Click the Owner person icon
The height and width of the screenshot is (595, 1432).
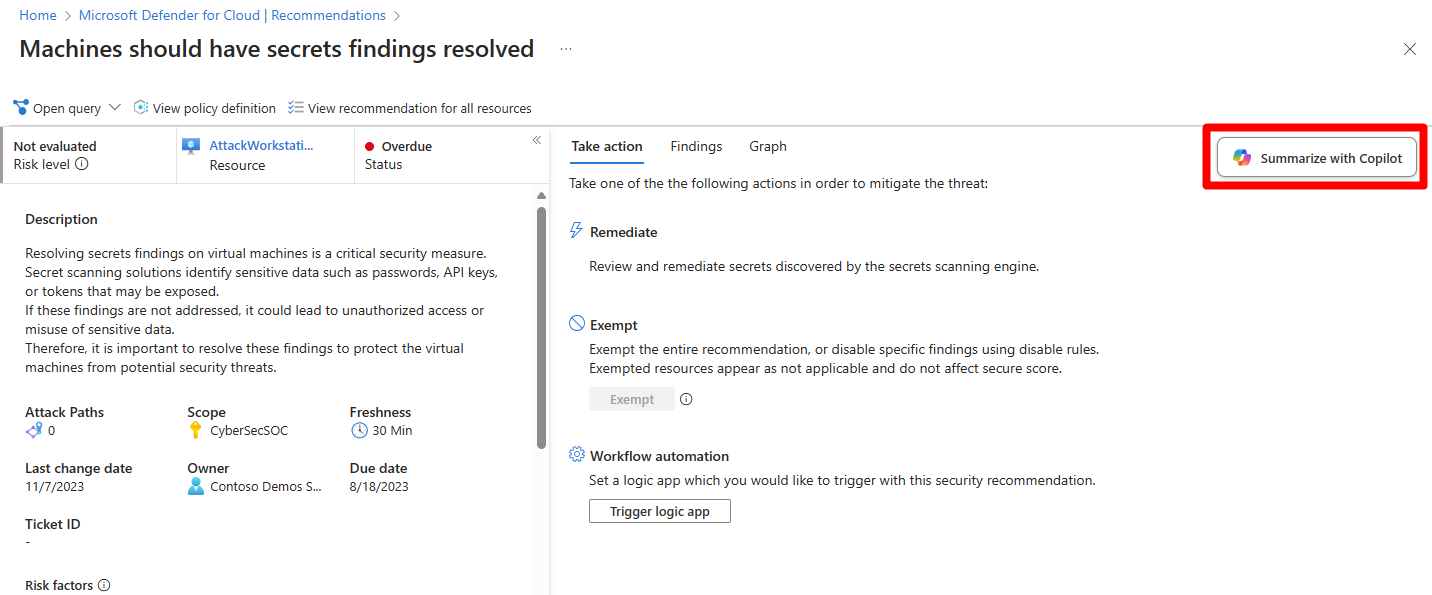pyautogui.click(x=196, y=486)
